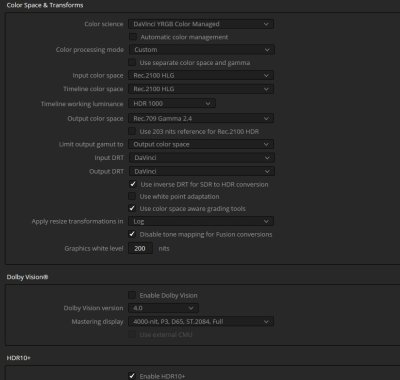
Task: Enable Automatic color management checkbox
Action: [x=133, y=37]
